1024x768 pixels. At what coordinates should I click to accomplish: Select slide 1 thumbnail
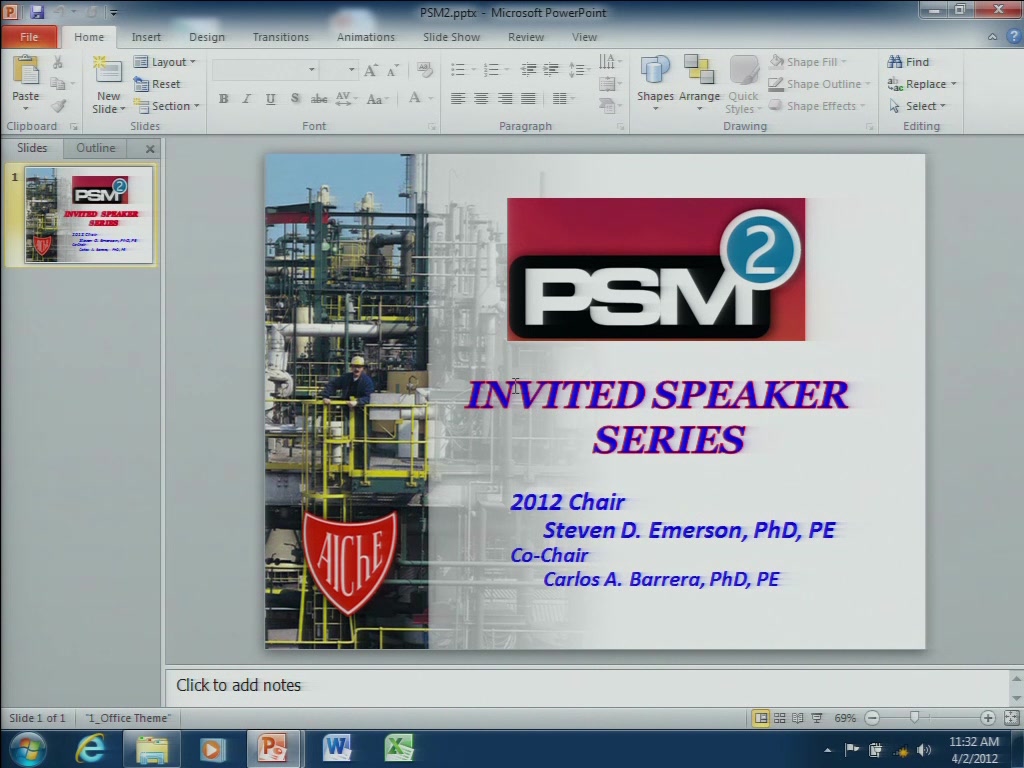89,215
